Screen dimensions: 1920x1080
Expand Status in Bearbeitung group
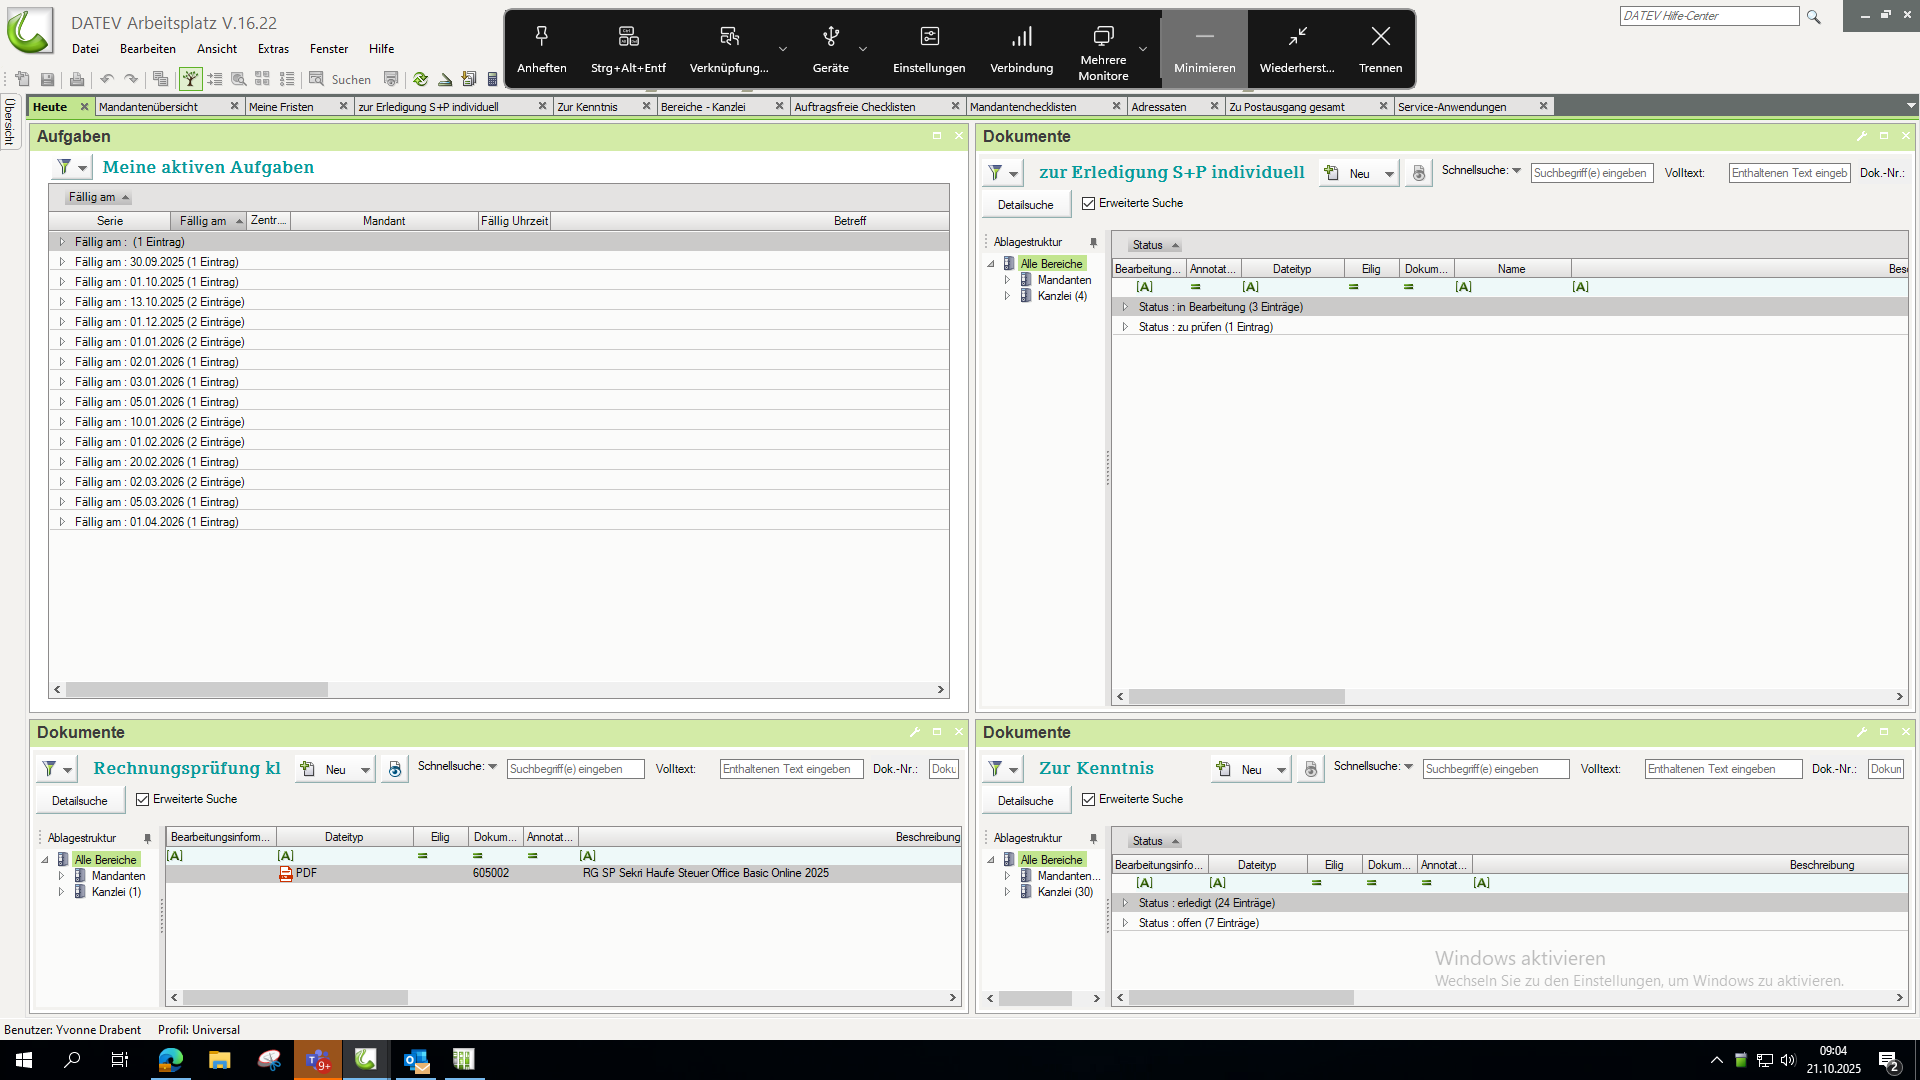pos(1125,307)
